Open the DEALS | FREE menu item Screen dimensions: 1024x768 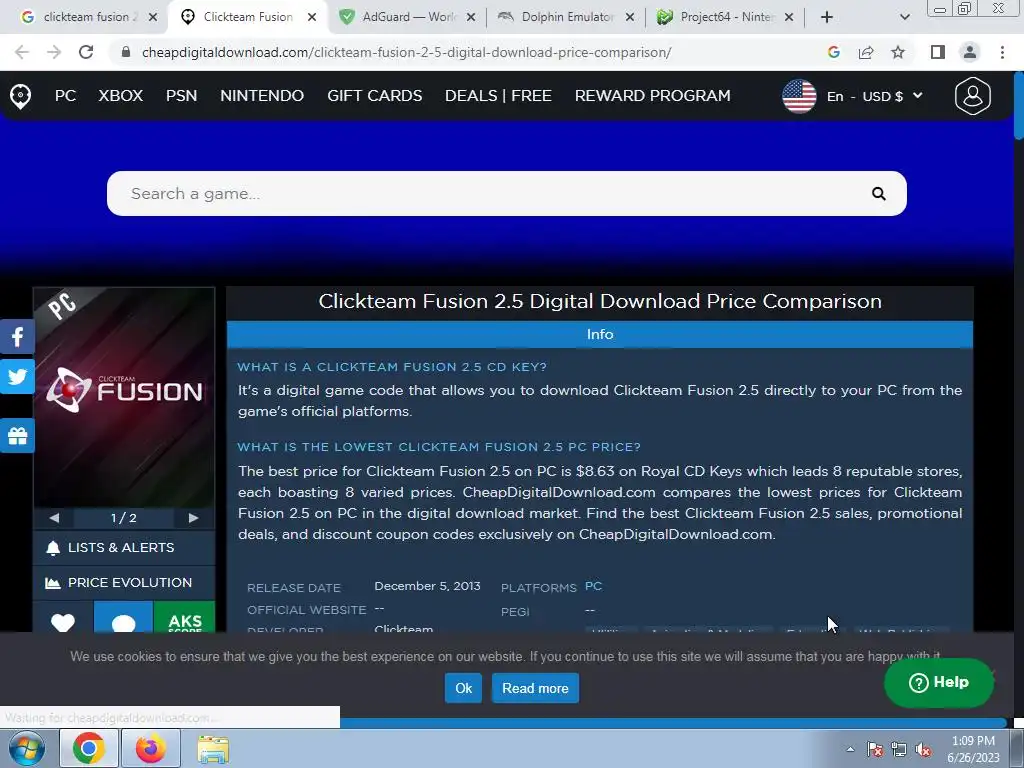click(x=498, y=96)
